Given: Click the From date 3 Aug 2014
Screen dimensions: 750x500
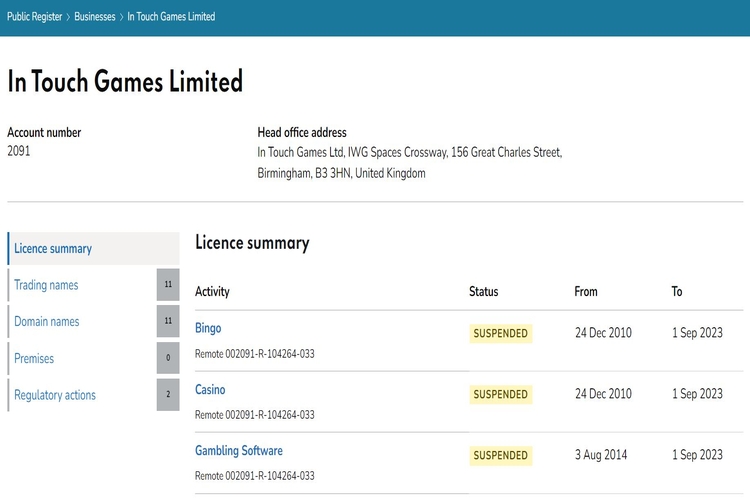Looking at the screenshot, I should click(601, 455).
